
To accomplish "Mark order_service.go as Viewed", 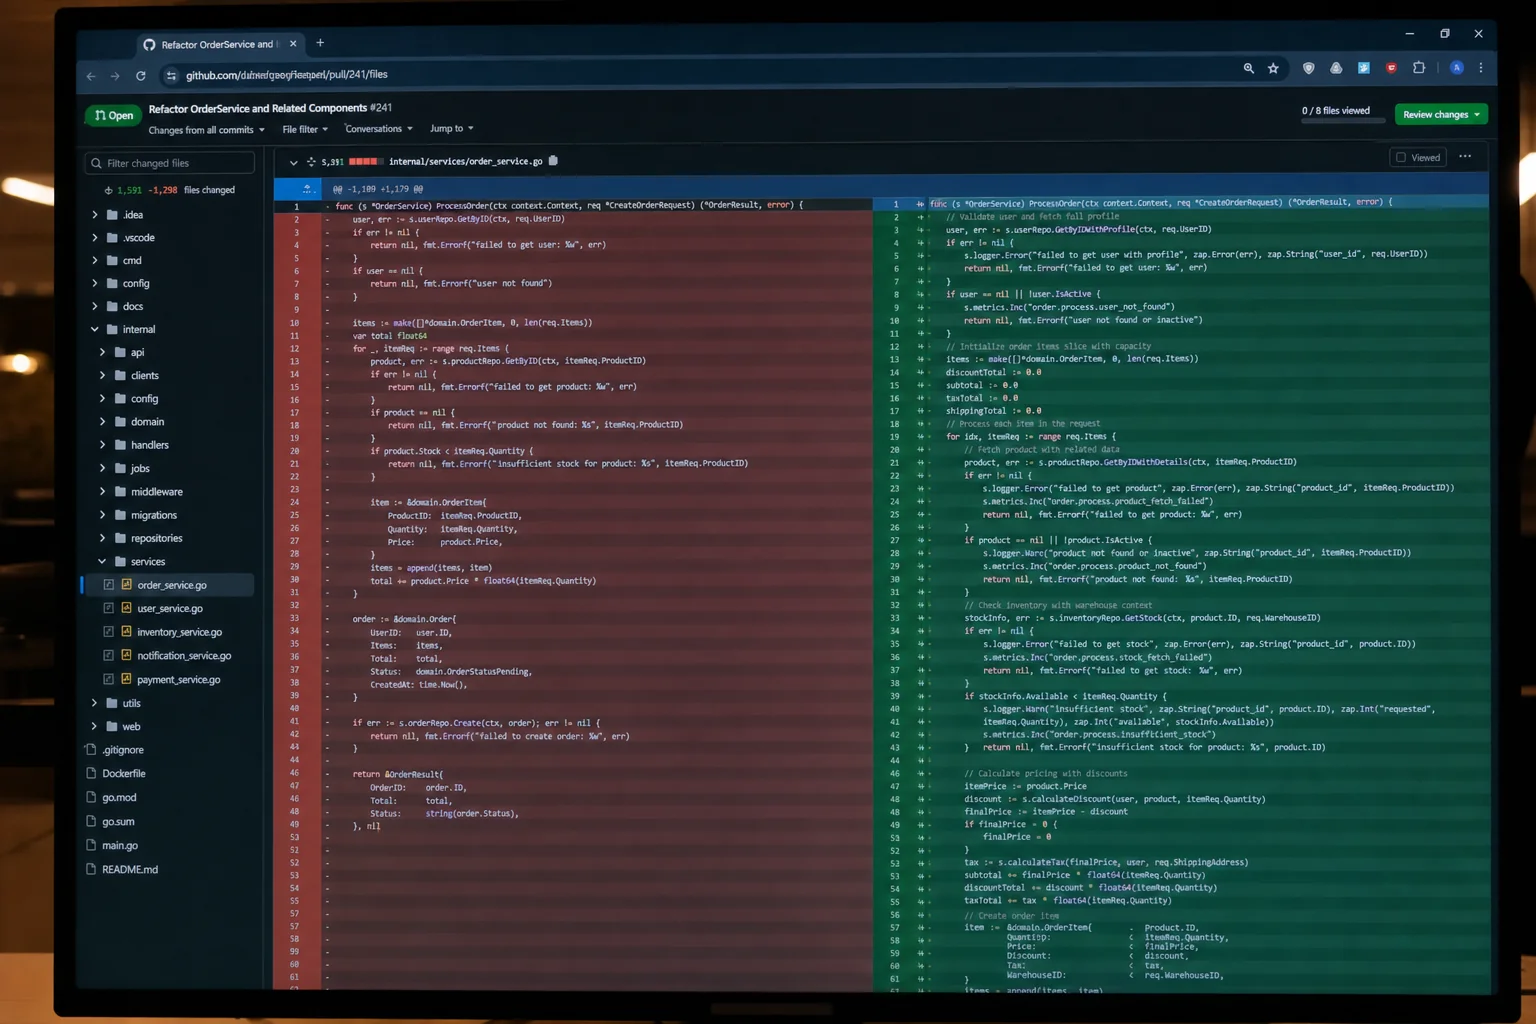I will pos(1418,158).
